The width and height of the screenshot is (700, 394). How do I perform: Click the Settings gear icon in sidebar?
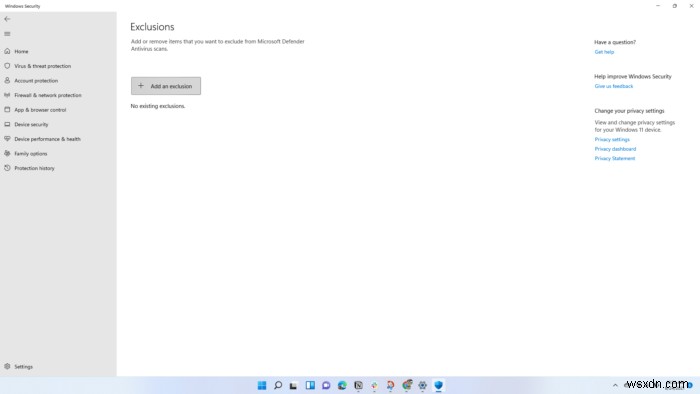[x=7, y=366]
